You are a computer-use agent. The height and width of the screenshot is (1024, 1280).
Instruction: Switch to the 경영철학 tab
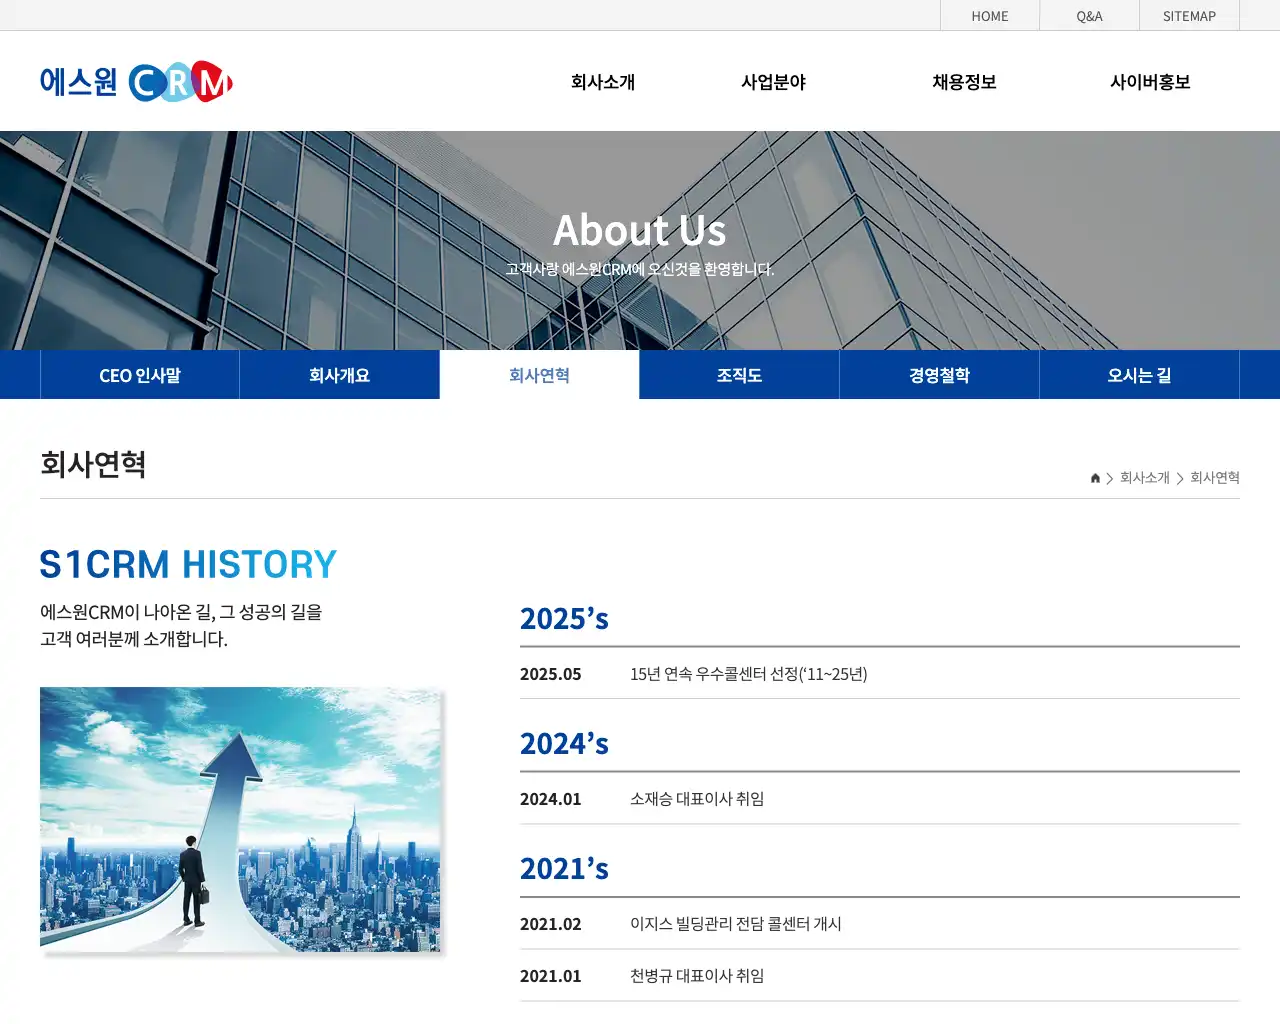[939, 374]
